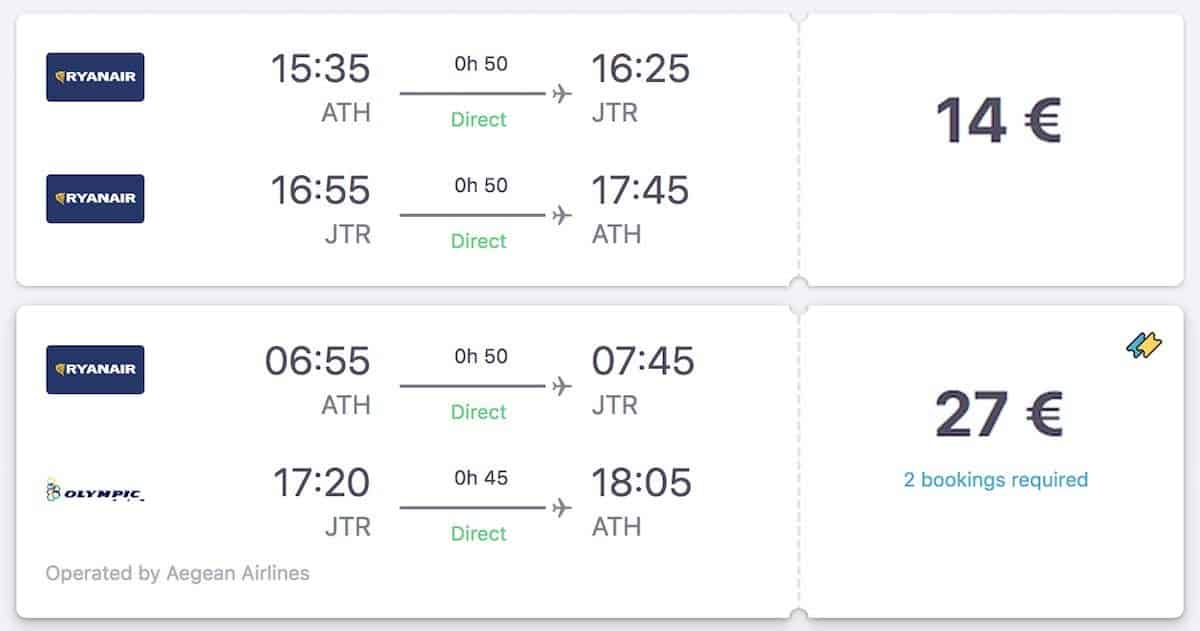Click "Operated by Aegean Airlines" note
1200x631 pixels.
(178, 574)
